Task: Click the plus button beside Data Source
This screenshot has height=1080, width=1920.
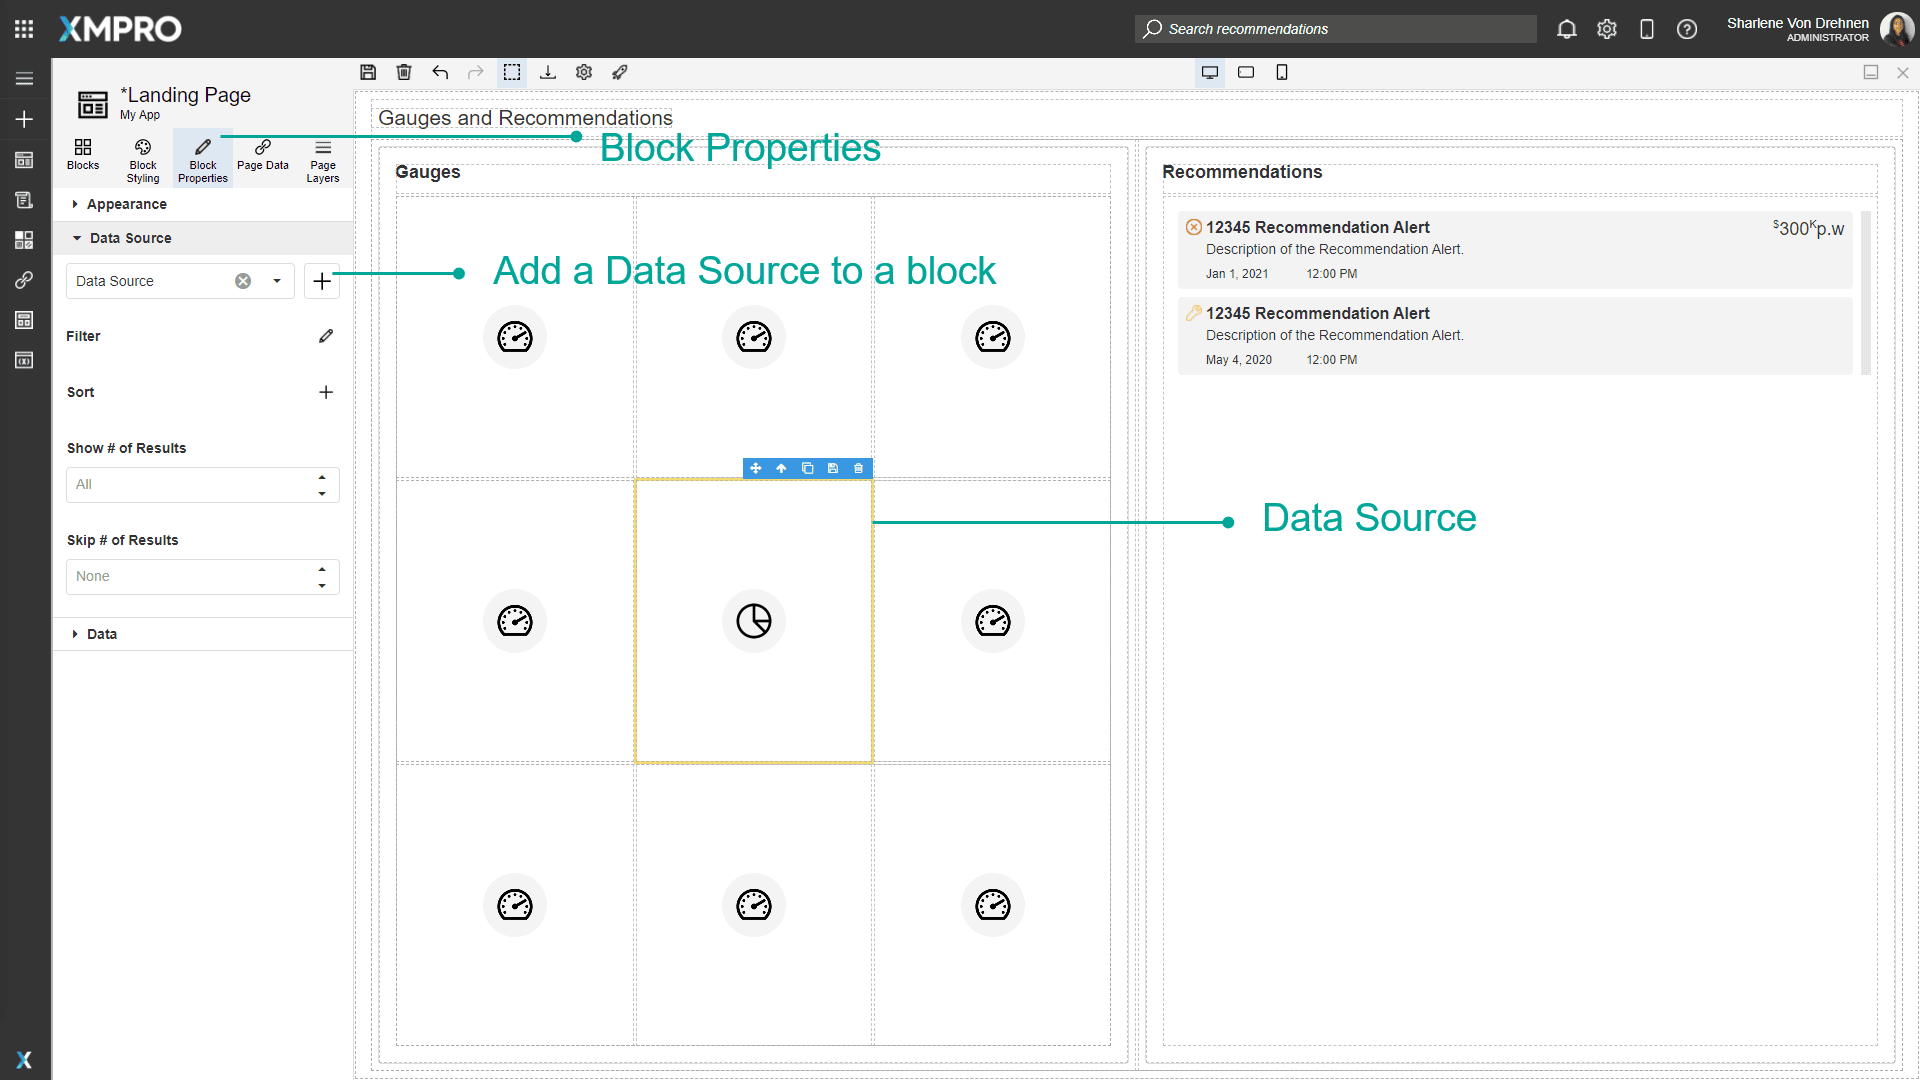Action: tap(322, 282)
